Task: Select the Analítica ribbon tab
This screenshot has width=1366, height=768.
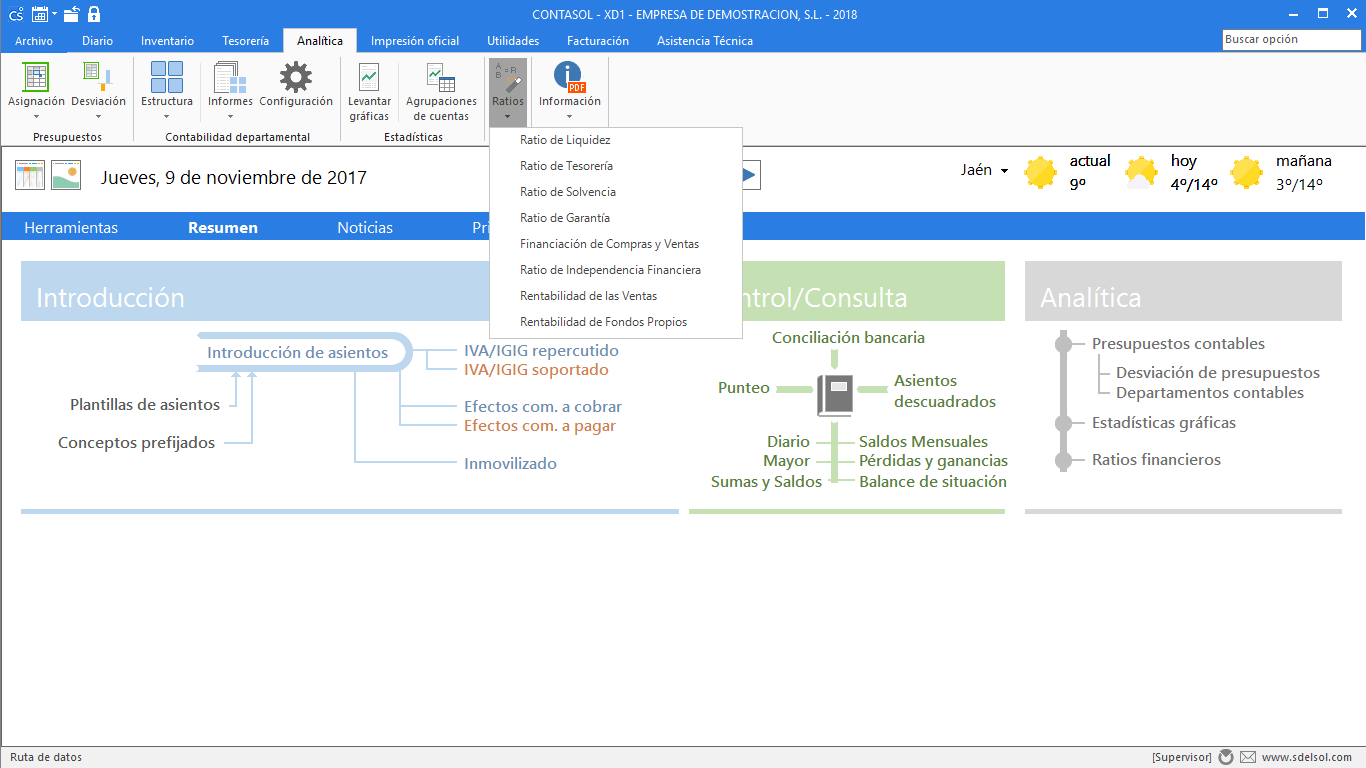Action: pyautogui.click(x=320, y=41)
